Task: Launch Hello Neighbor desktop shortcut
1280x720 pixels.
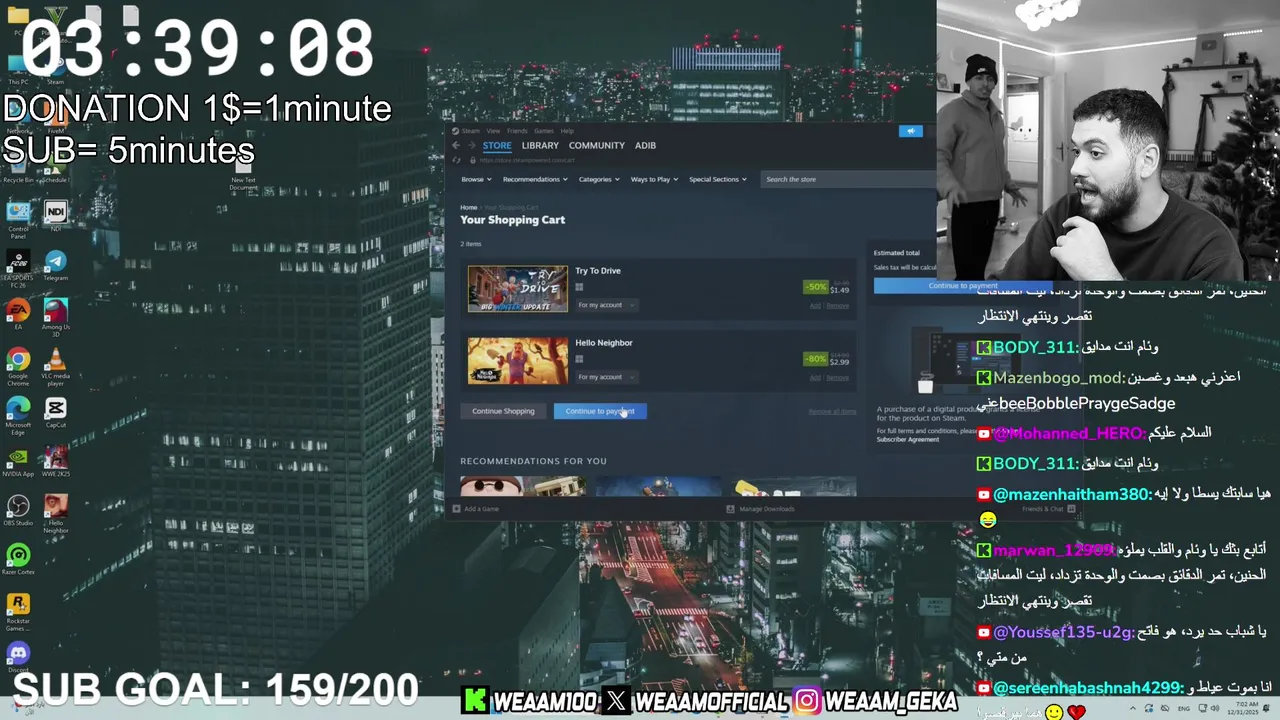Action: (x=56, y=514)
